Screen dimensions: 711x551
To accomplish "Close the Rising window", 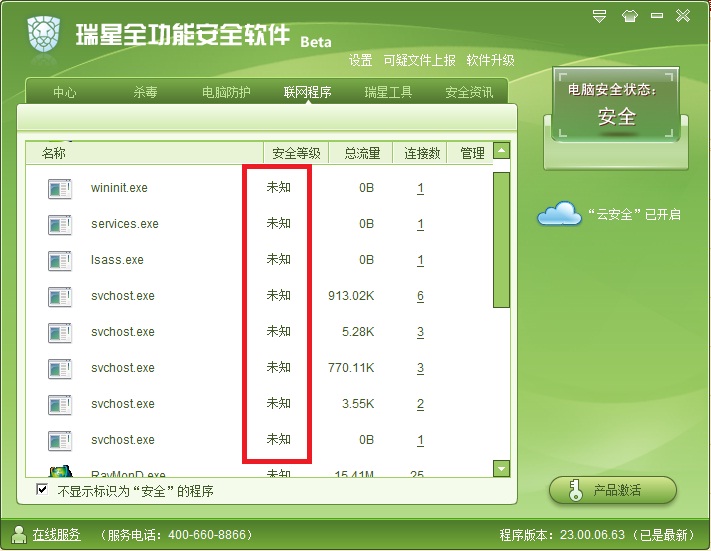I will tap(683, 16).
